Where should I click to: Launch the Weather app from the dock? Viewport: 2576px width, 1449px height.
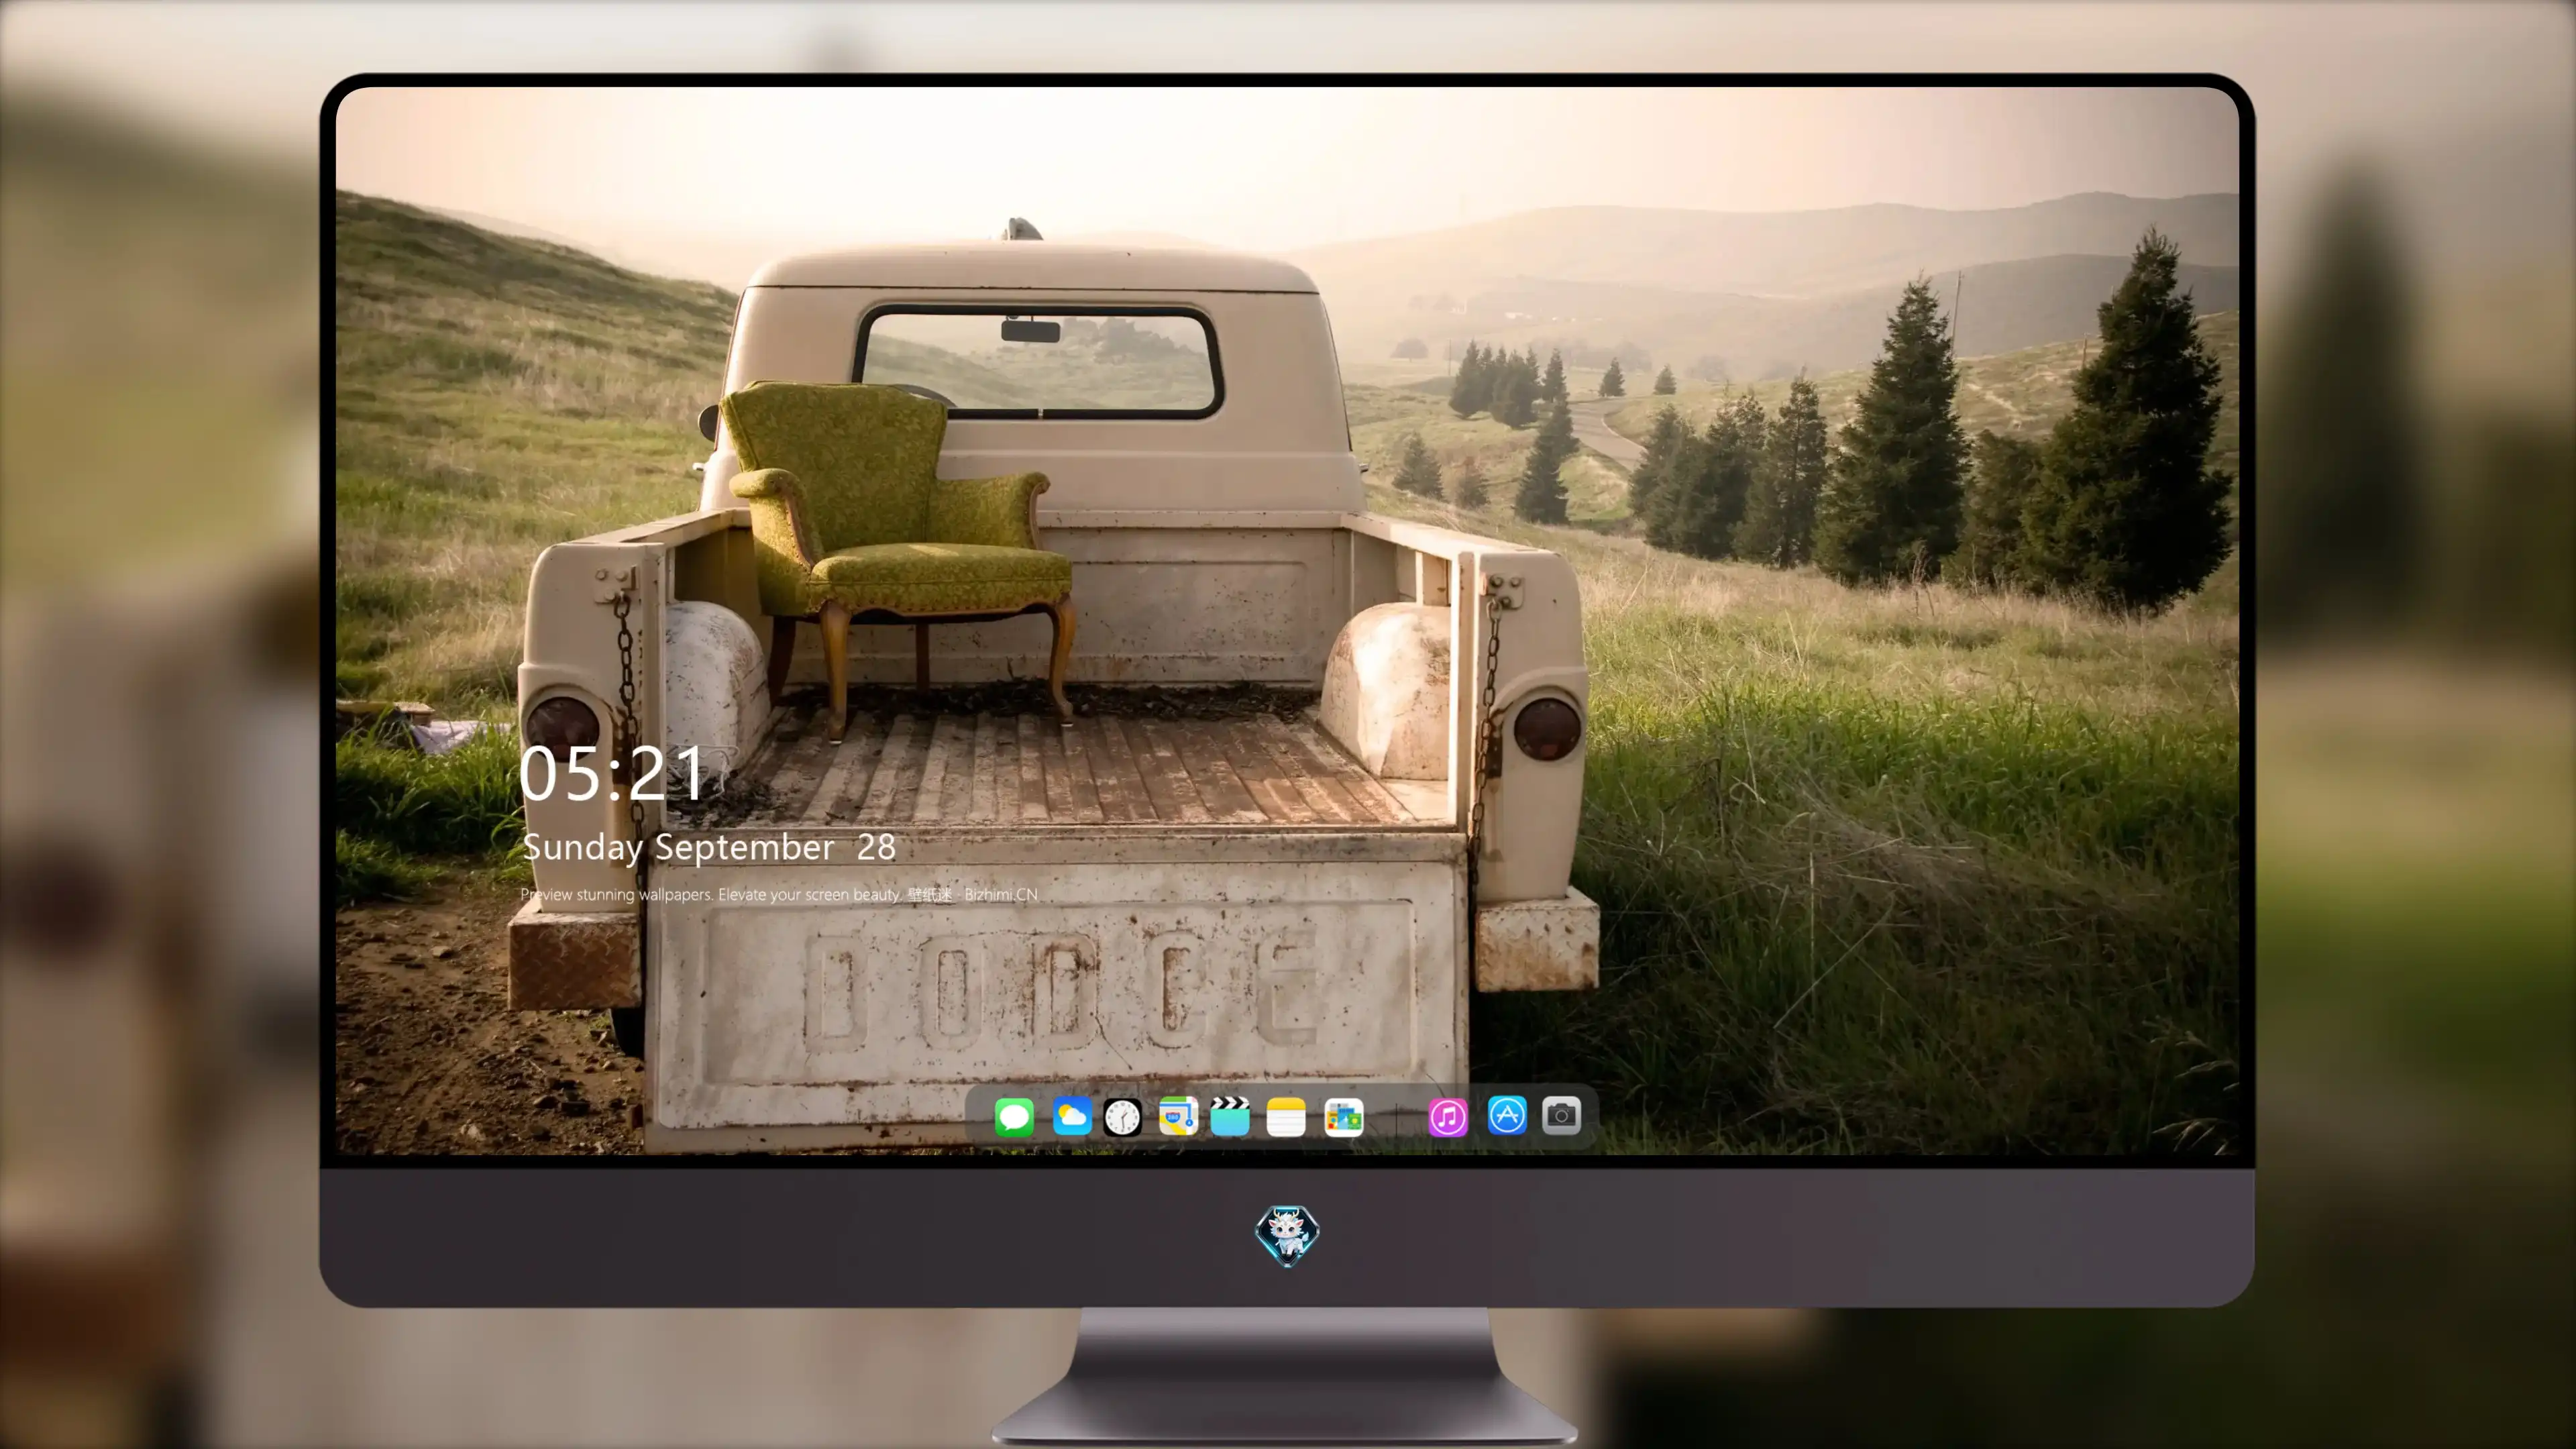coord(1071,1116)
